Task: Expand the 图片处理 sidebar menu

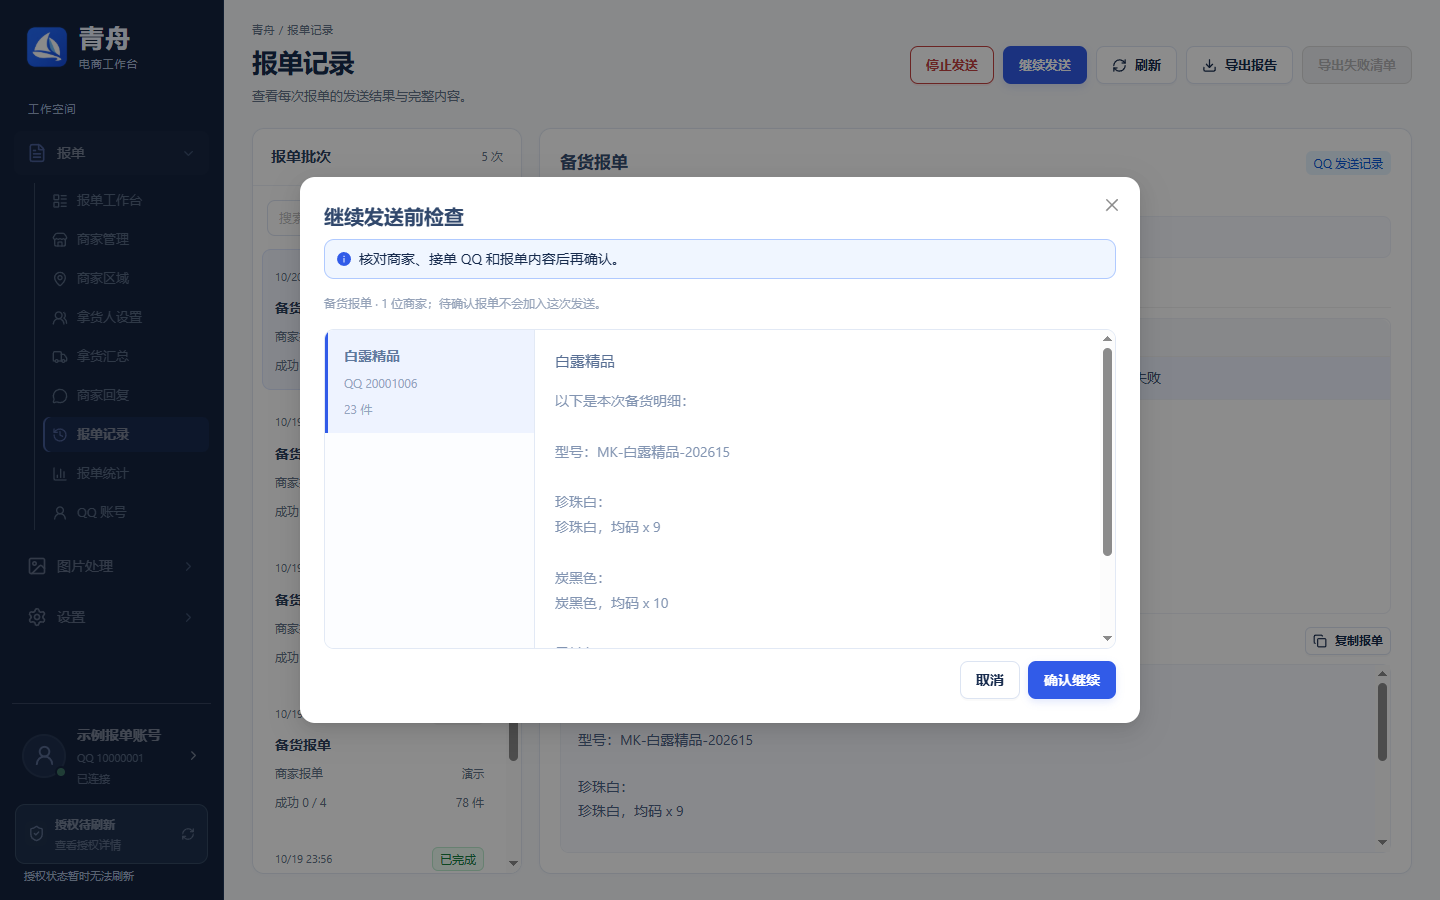Action: [x=112, y=566]
